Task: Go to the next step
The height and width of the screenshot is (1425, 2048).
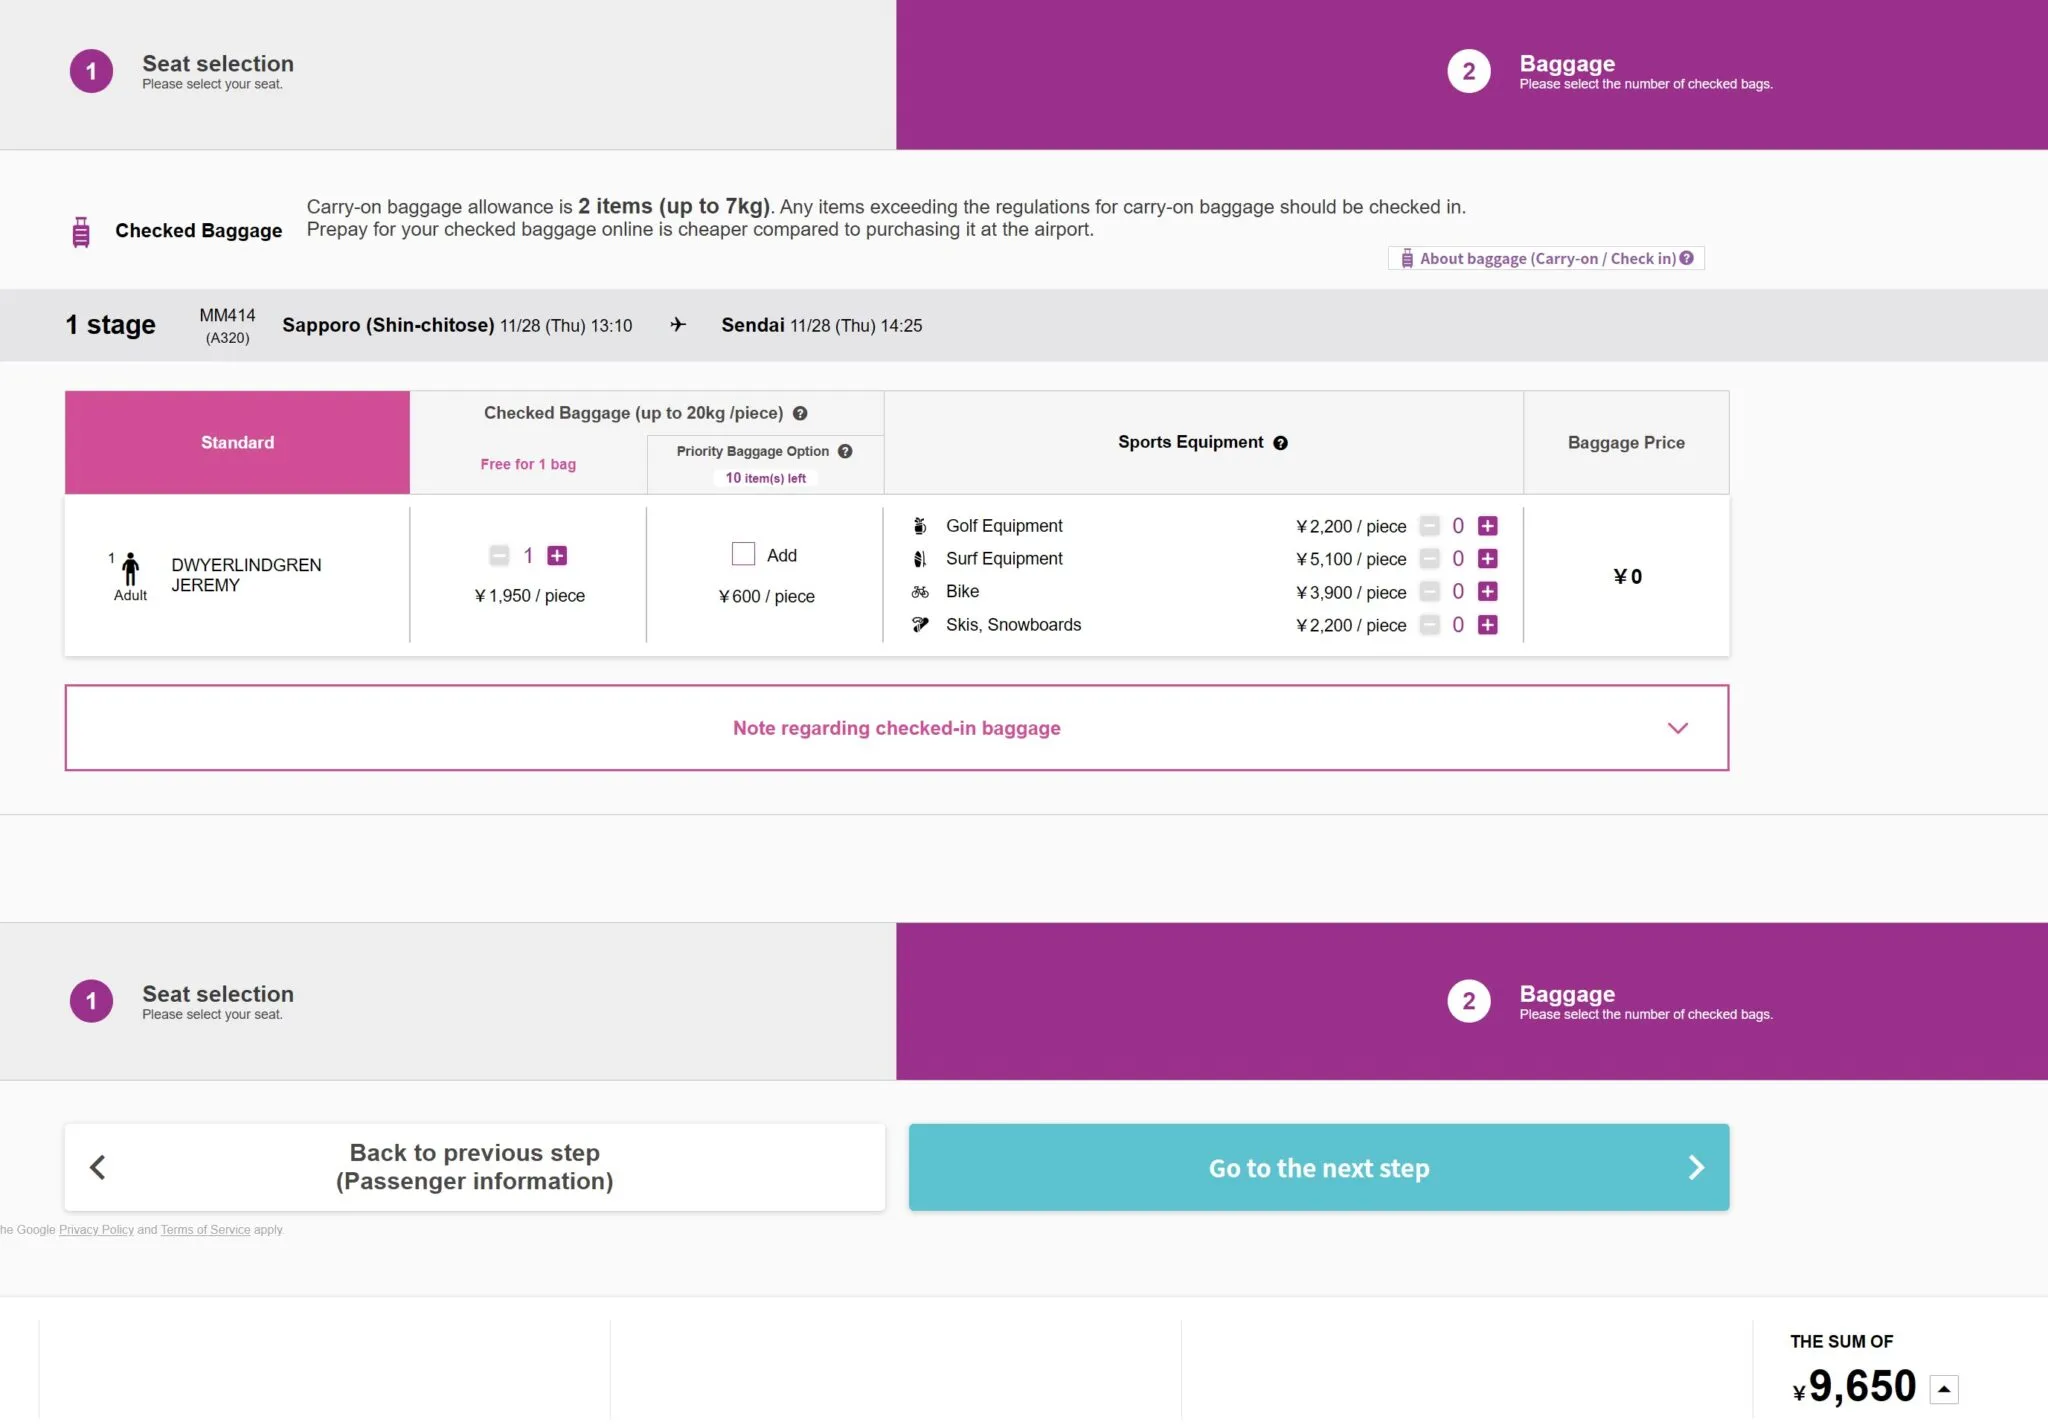Action: pos(1318,1167)
